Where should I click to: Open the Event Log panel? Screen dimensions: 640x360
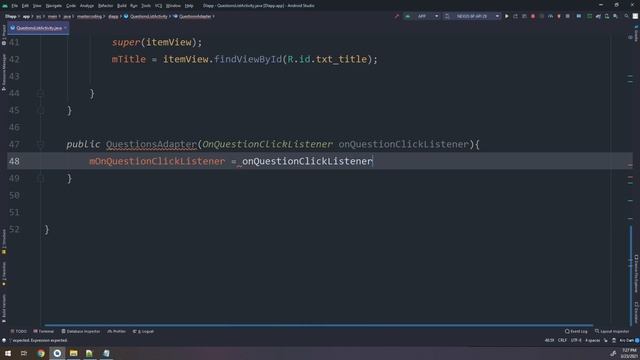576,331
